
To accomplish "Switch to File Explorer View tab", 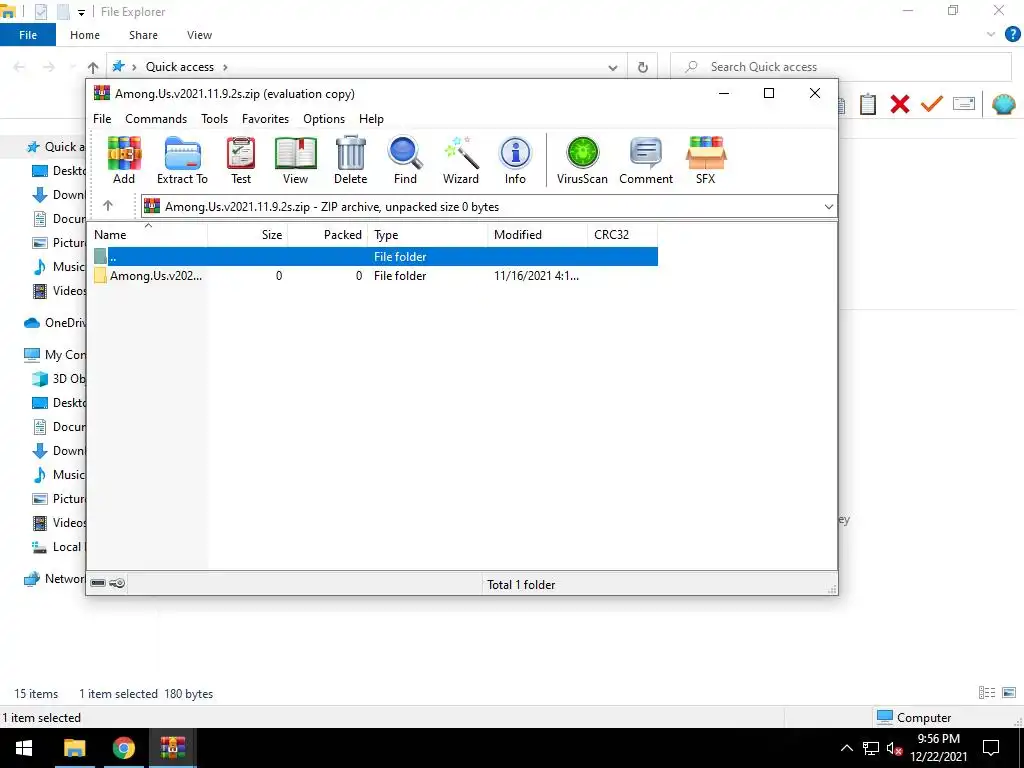I will [x=199, y=35].
